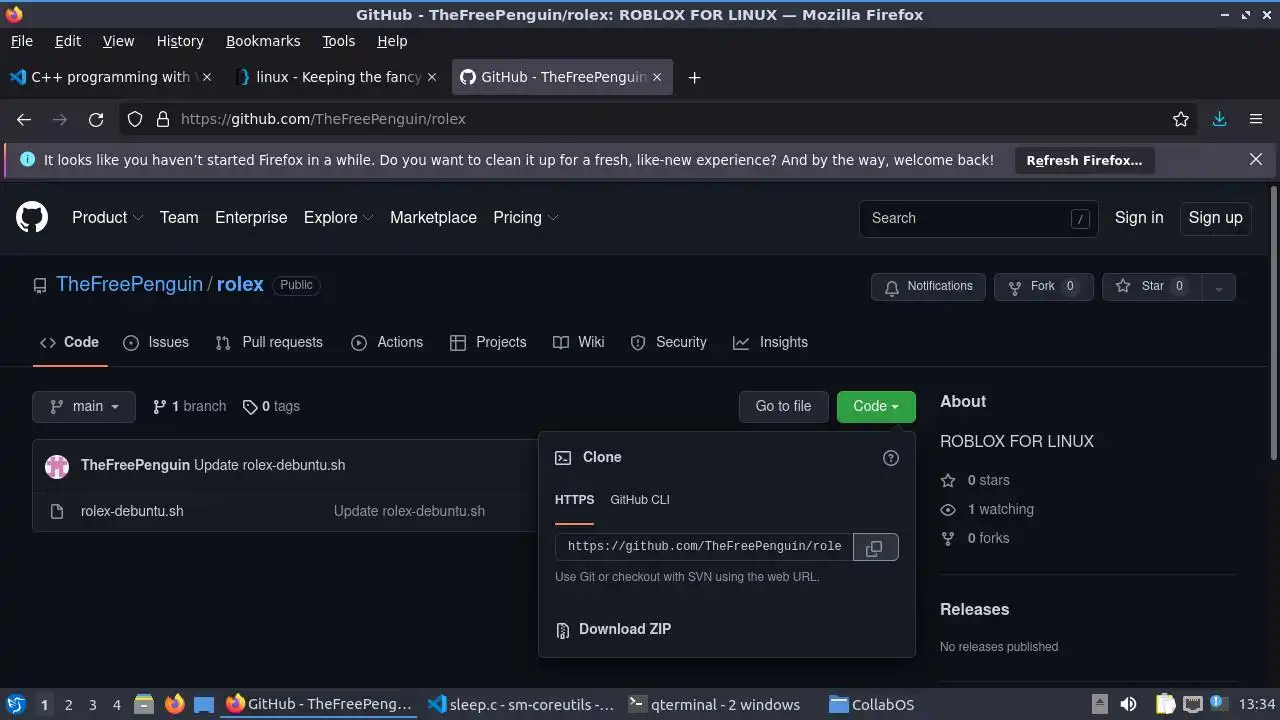The width and height of the screenshot is (1280, 720).
Task: Open the Insights tab
Action: 770,342
